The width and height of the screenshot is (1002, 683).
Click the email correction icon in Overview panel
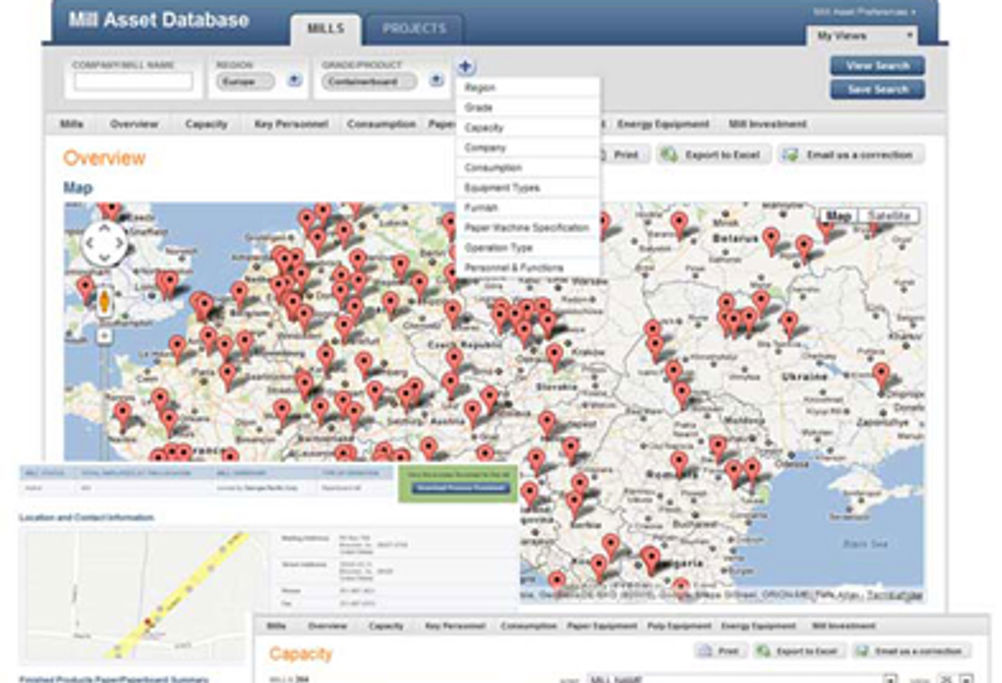click(x=790, y=155)
